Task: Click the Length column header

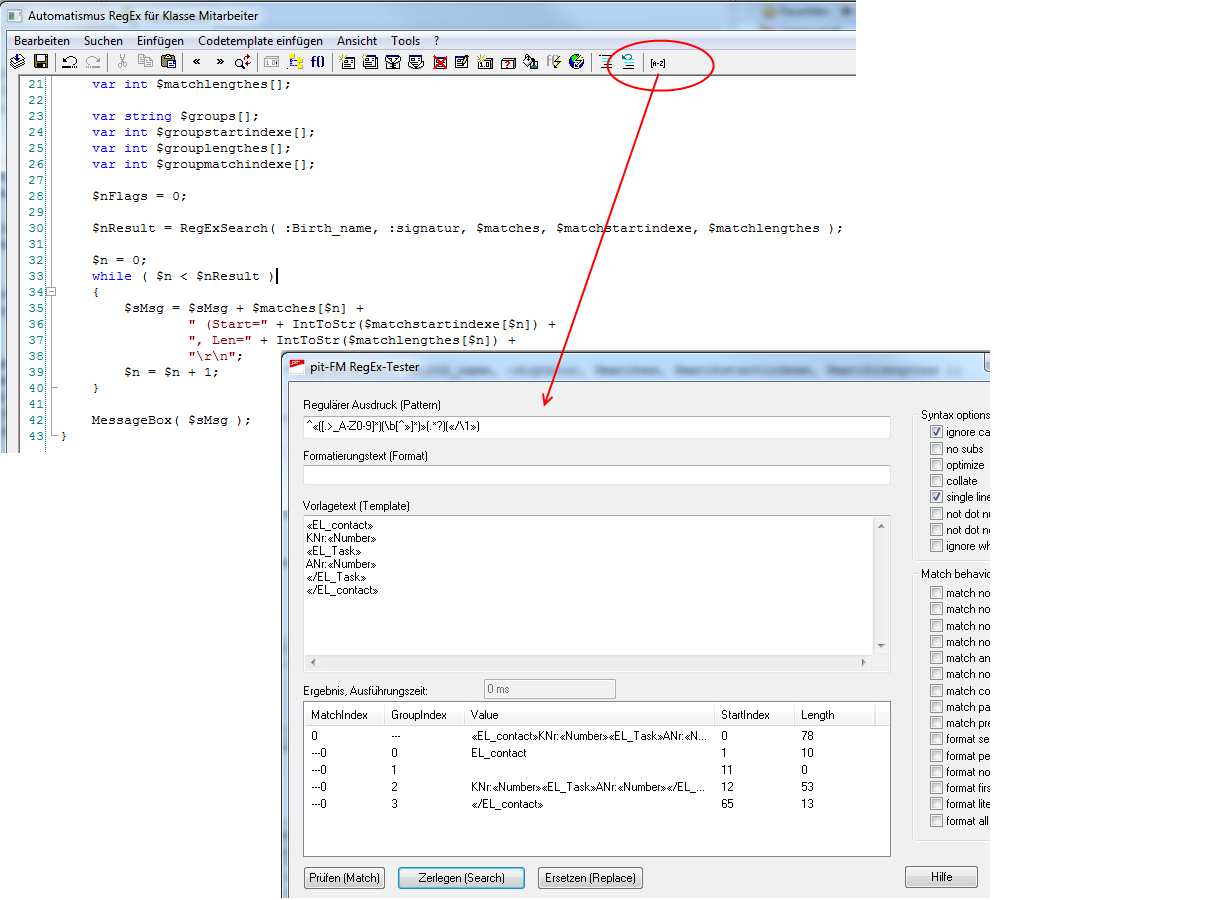Action: click(834, 715)
